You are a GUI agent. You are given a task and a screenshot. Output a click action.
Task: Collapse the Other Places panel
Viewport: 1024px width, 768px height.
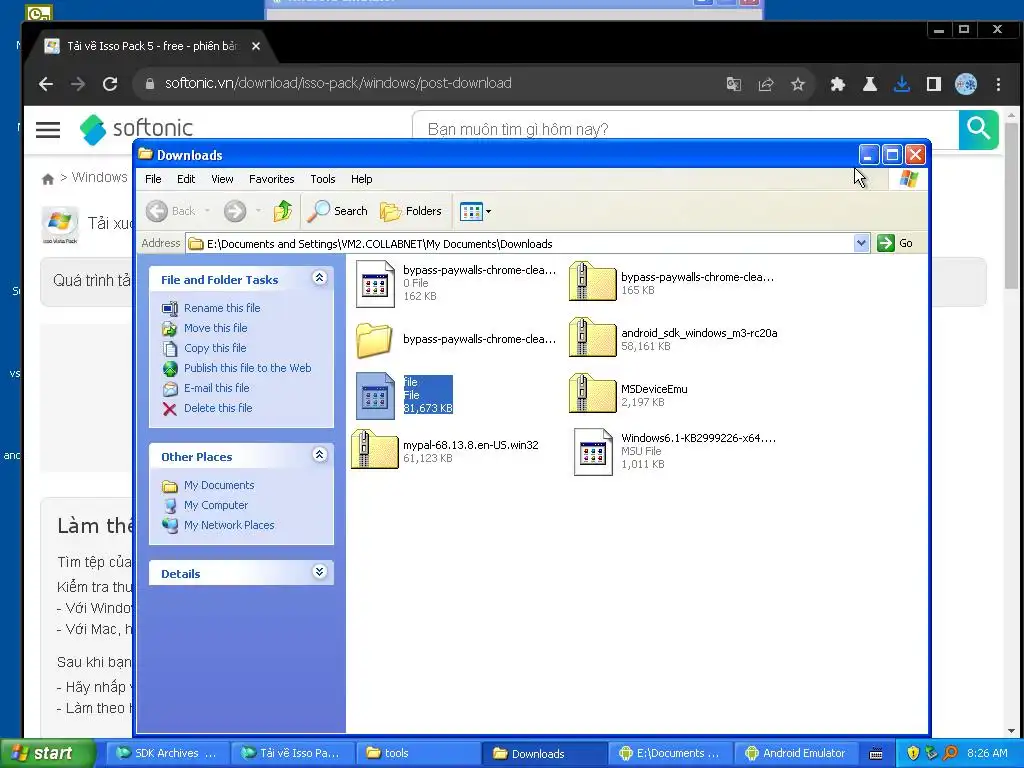pyautogui.click(x=319, y=455)
